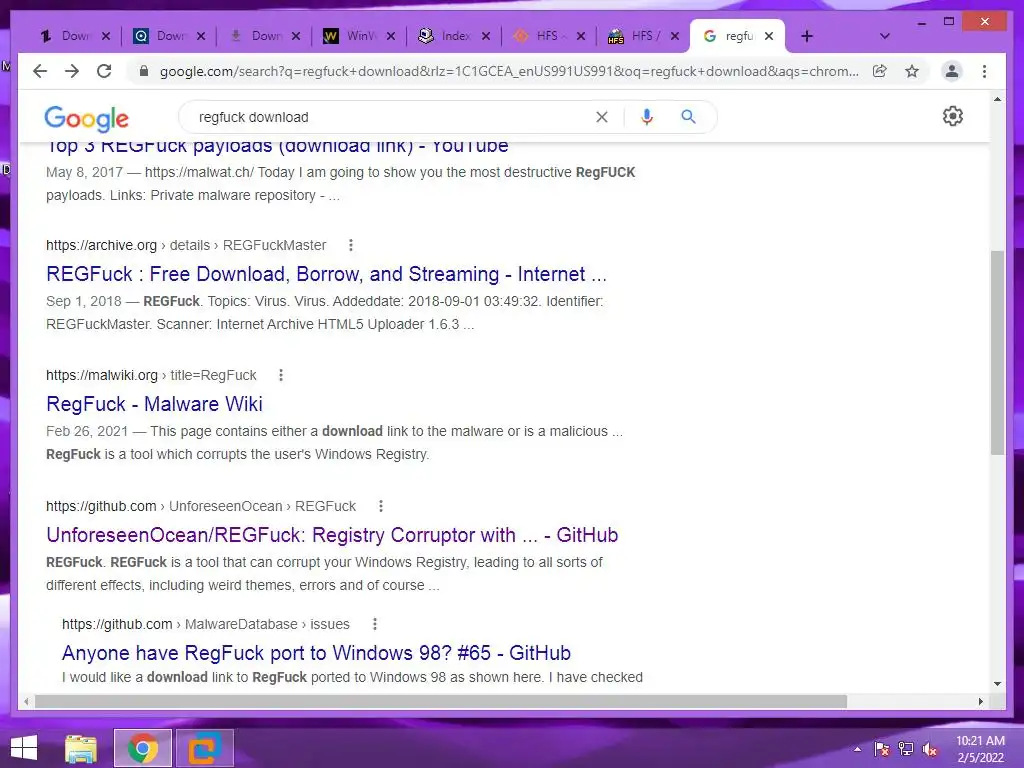Open the network tray icon
The width and height of the screenshot is (1024, 768).
(906, 749)
